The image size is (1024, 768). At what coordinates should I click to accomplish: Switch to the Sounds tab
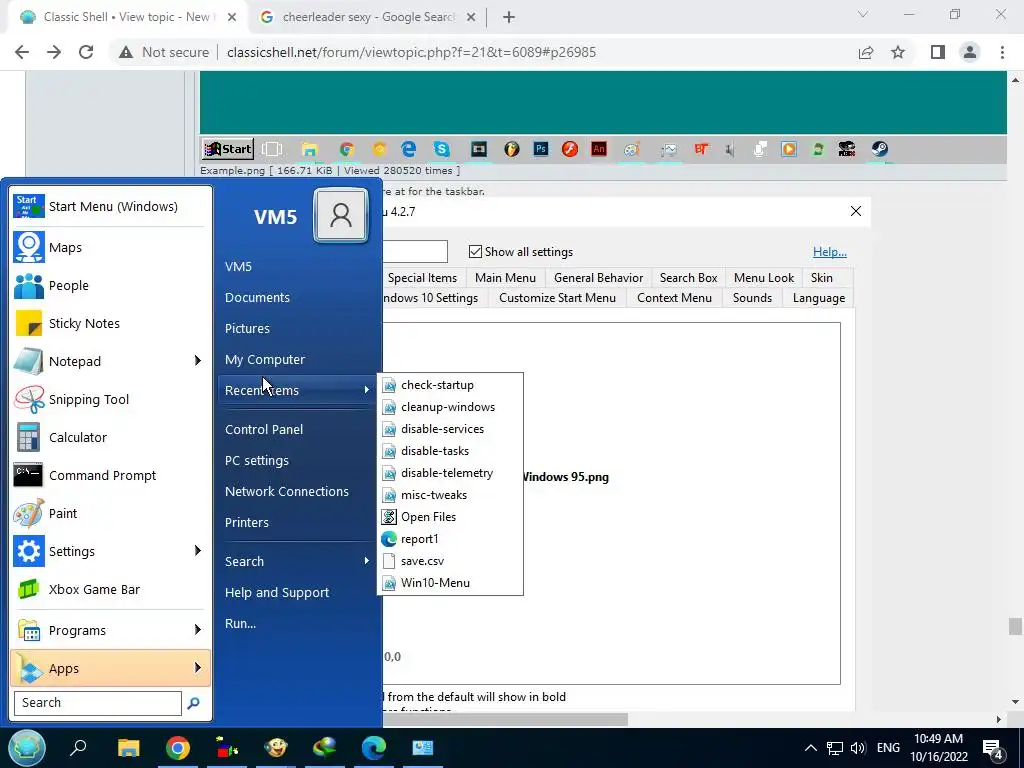point(752,298)
